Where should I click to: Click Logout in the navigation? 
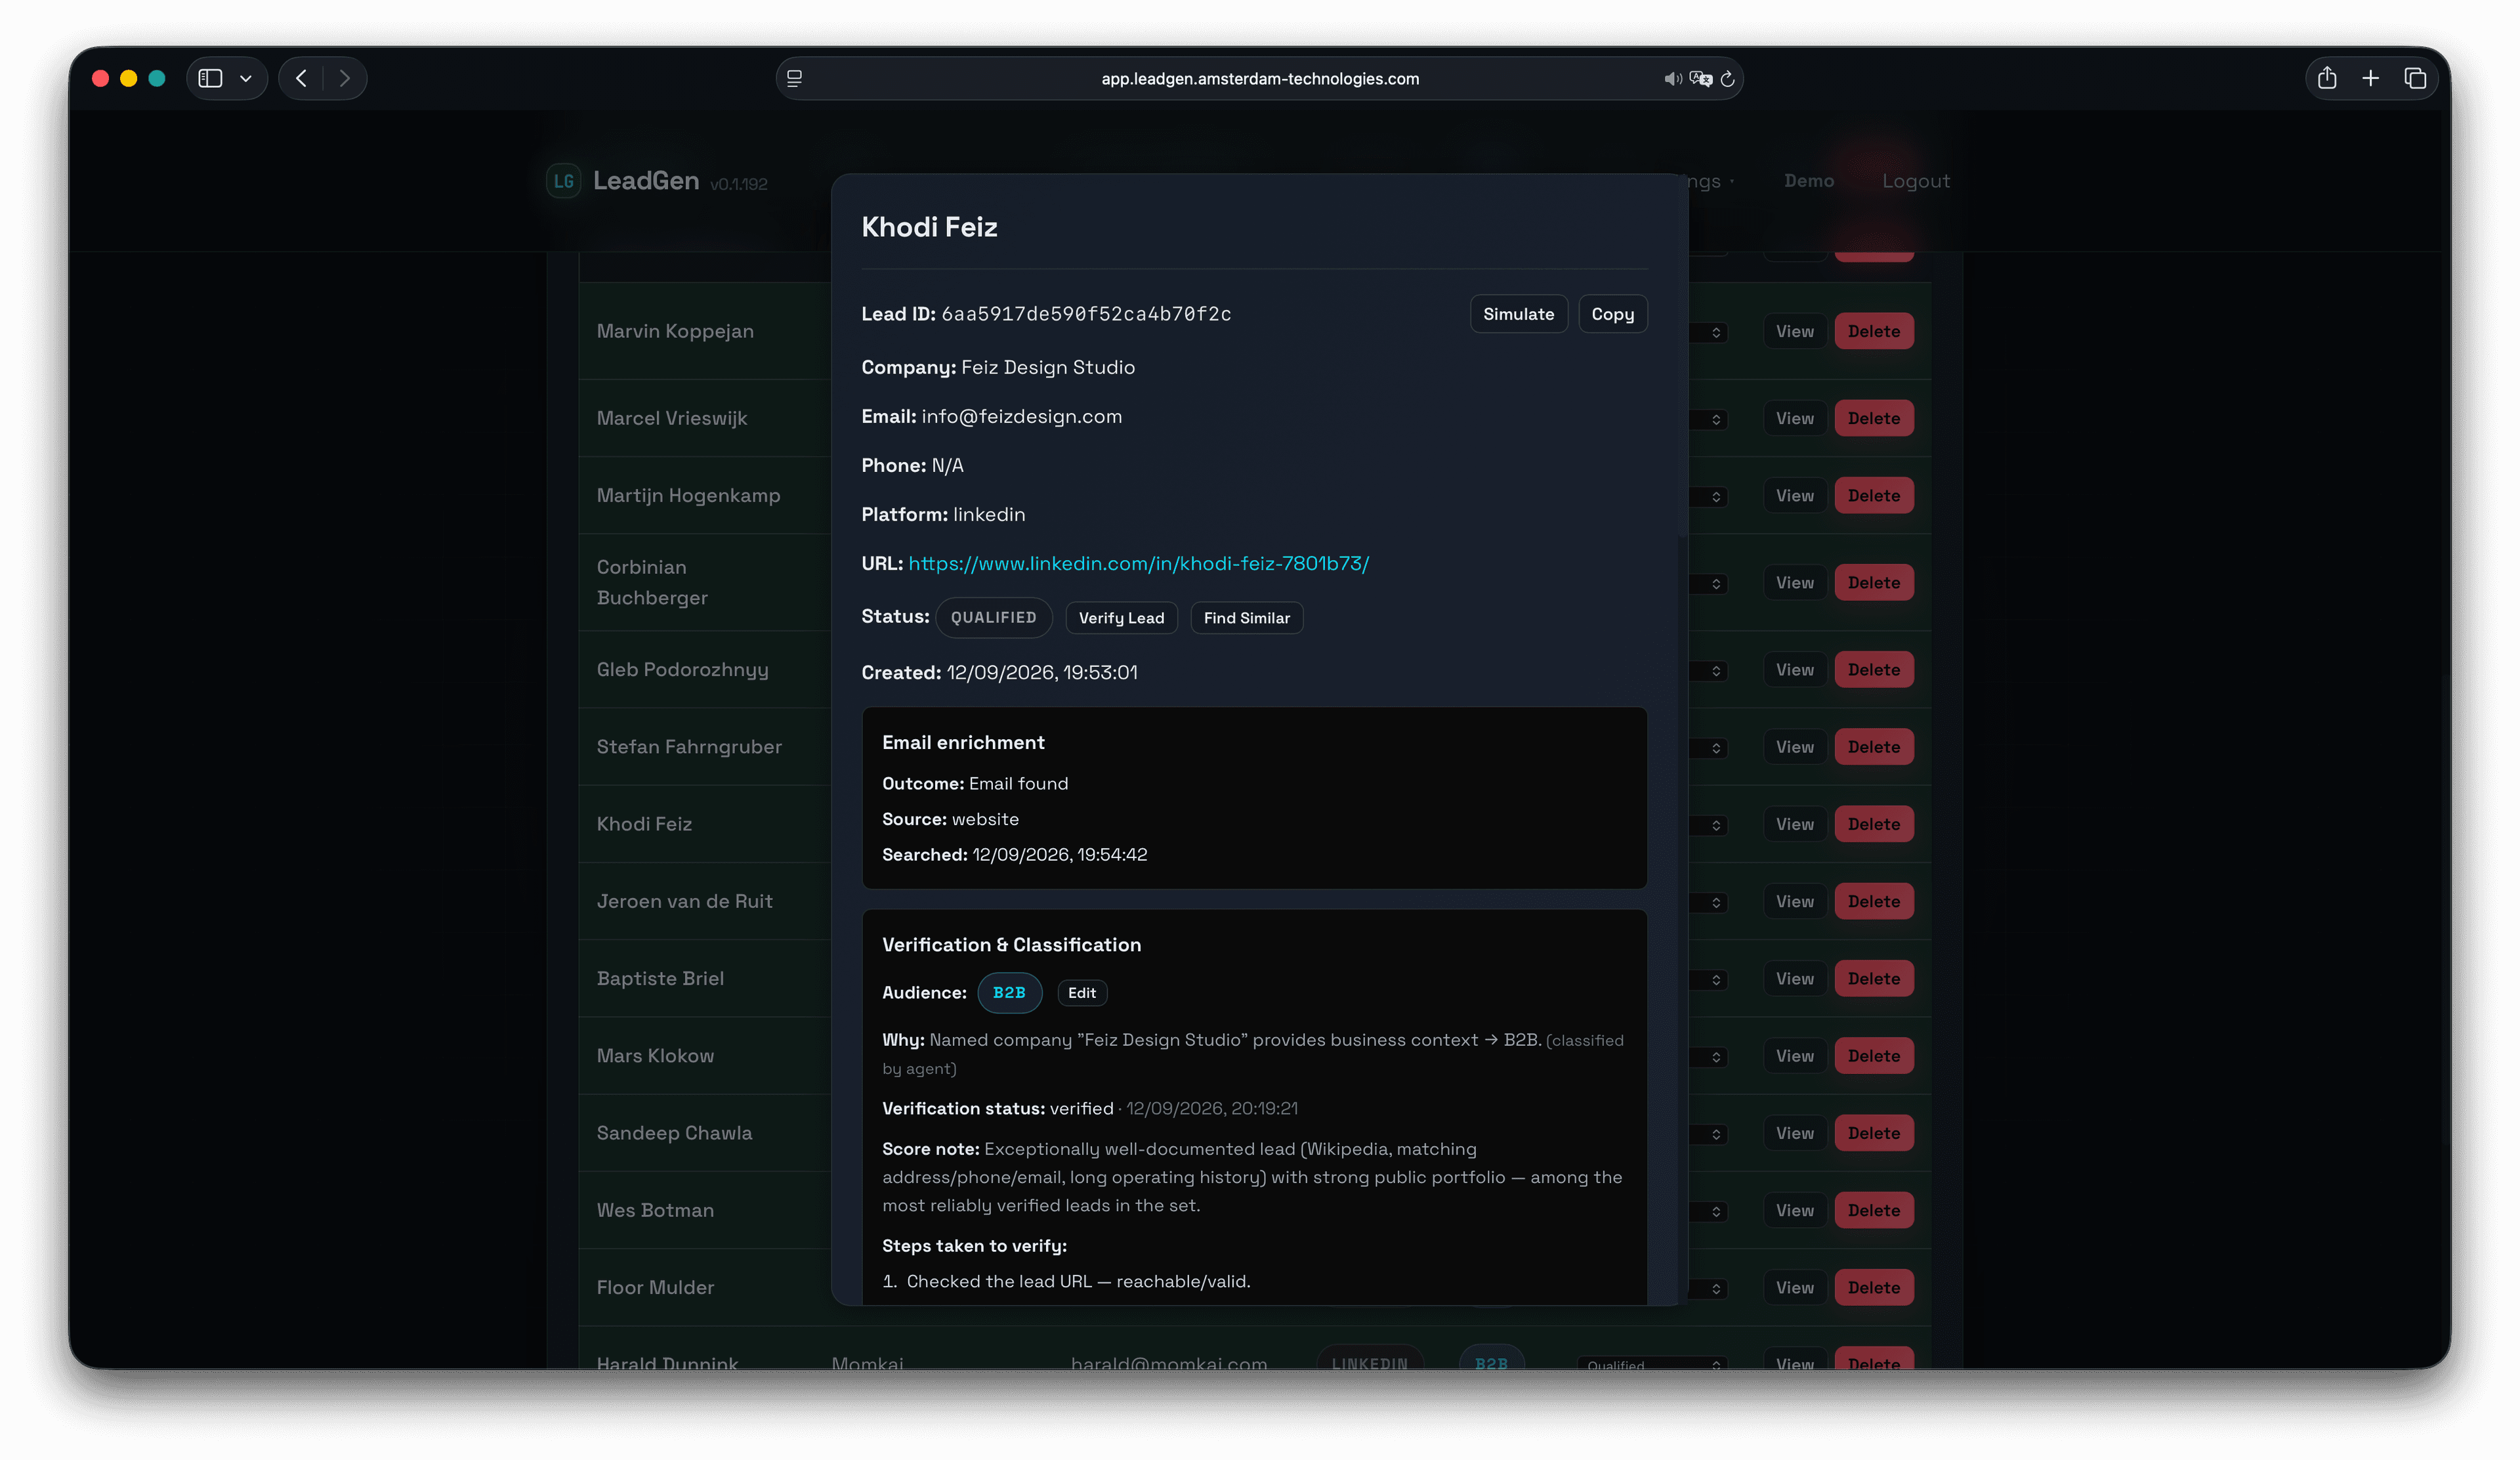(x=1916, y=181)
